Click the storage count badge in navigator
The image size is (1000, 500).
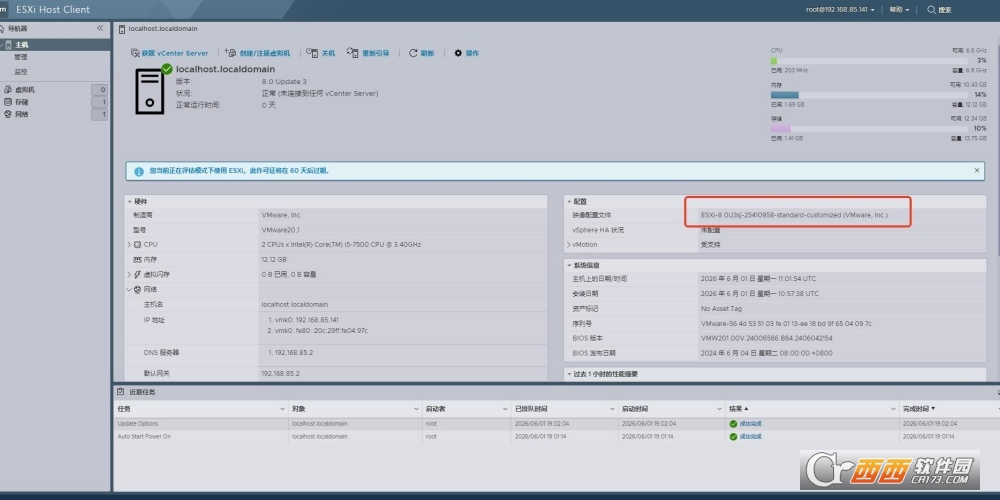pos(100,102)
